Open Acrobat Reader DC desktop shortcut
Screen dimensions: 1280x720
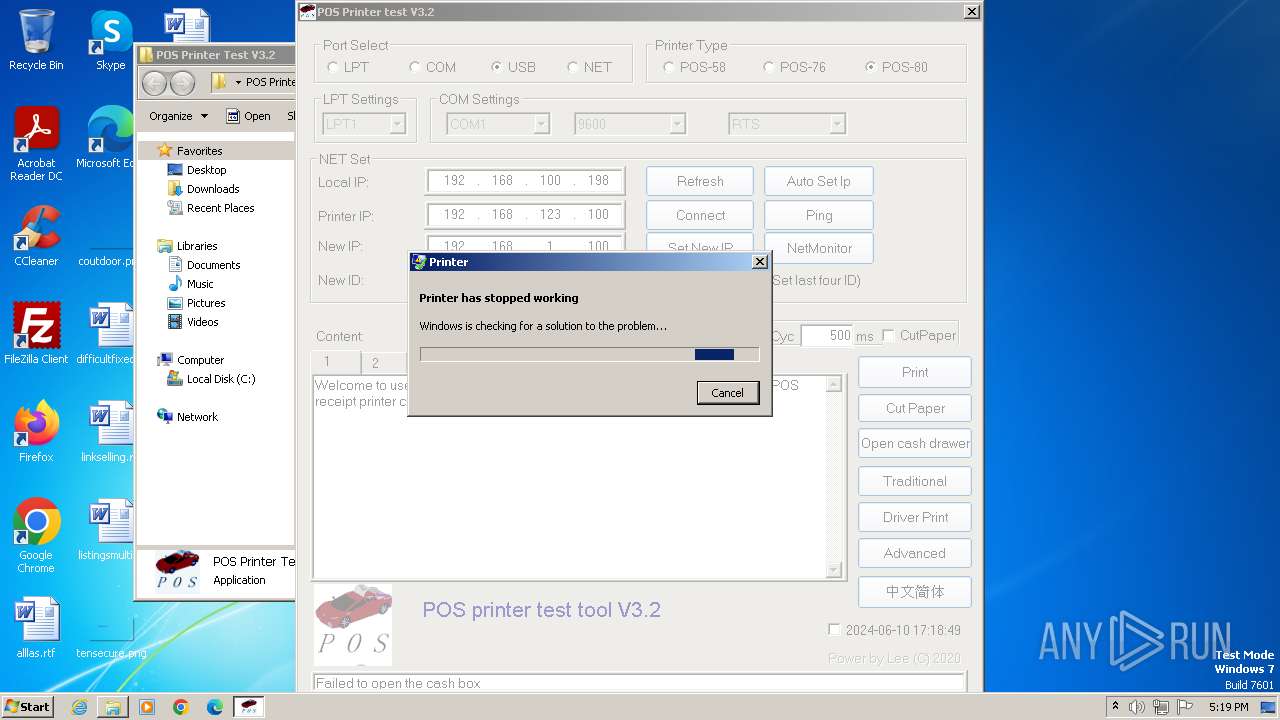(x=36, y=144)
